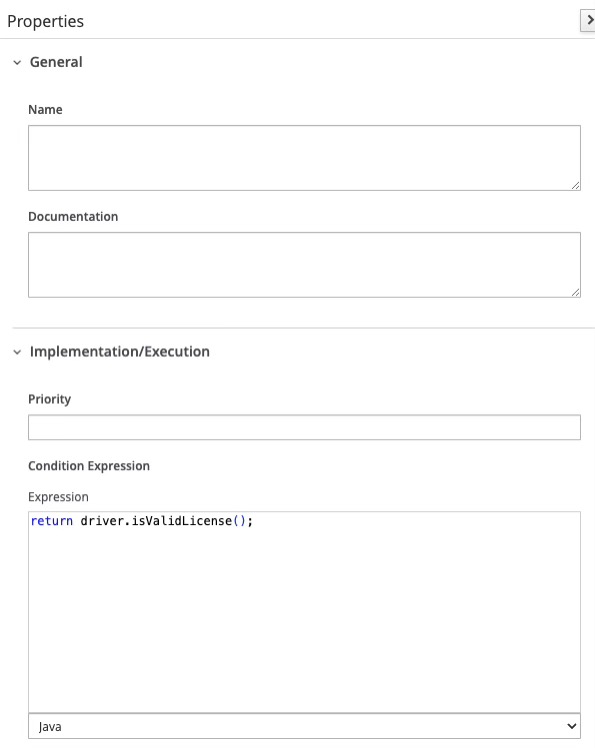Viewport: 595px width, 748px height.
Task: Click the Implementation/Execution section heading
Action: (x=119, y=352)
